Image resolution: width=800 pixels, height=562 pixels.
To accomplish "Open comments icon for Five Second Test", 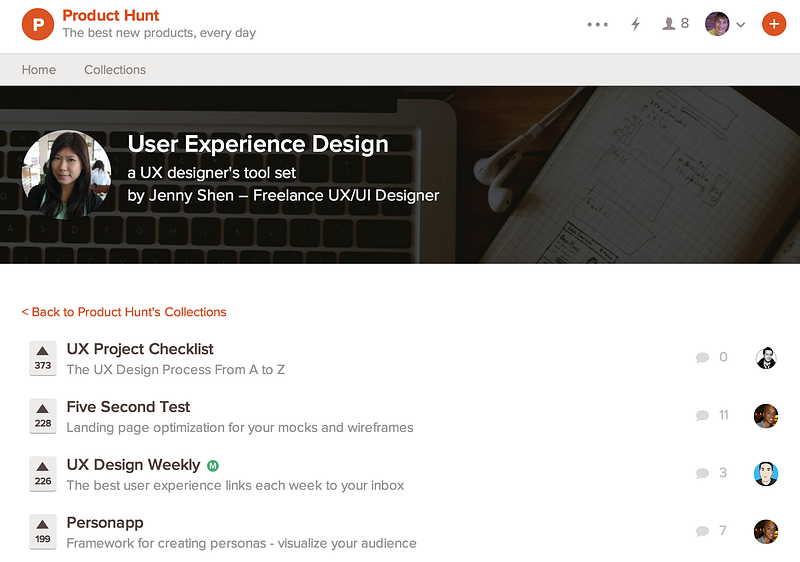I will [x=703, y=416].
